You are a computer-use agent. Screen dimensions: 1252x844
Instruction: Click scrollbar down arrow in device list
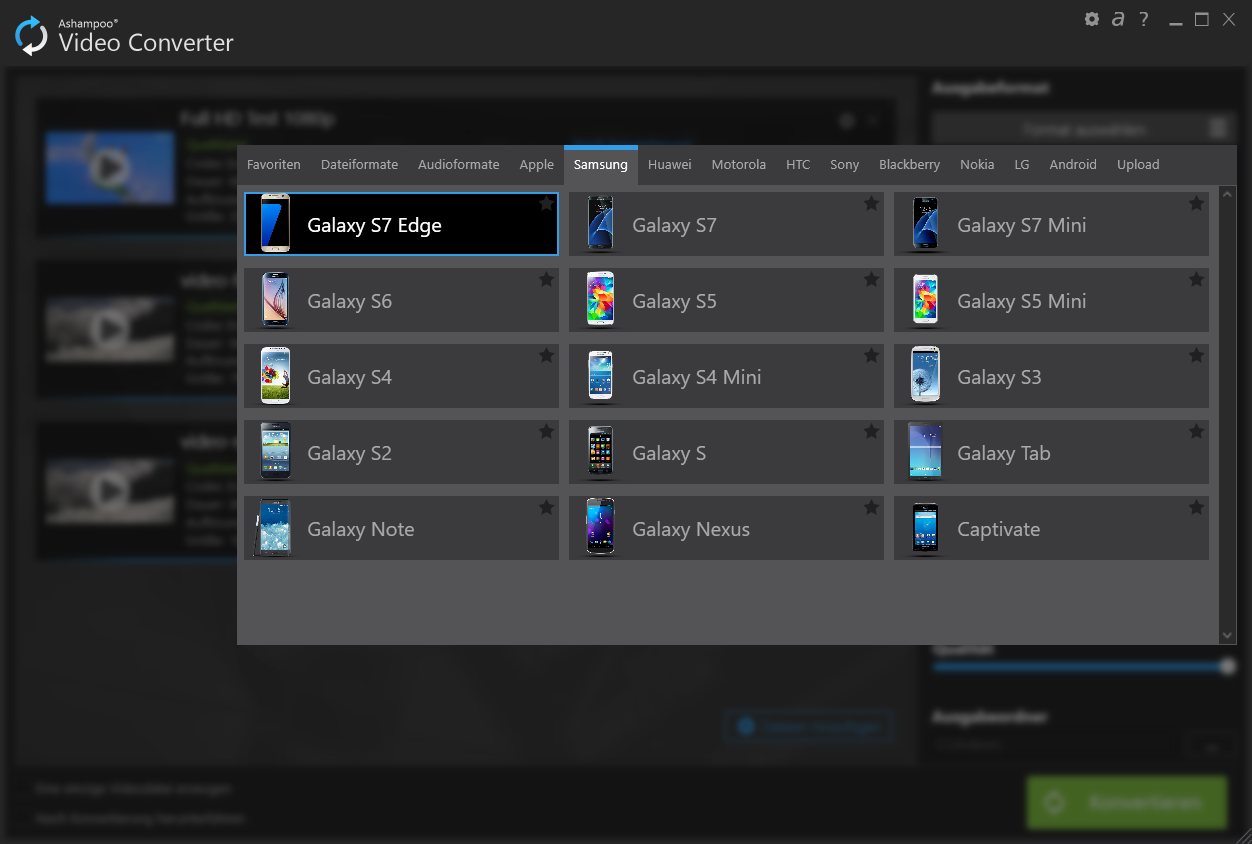click(x=1228, y=635)
